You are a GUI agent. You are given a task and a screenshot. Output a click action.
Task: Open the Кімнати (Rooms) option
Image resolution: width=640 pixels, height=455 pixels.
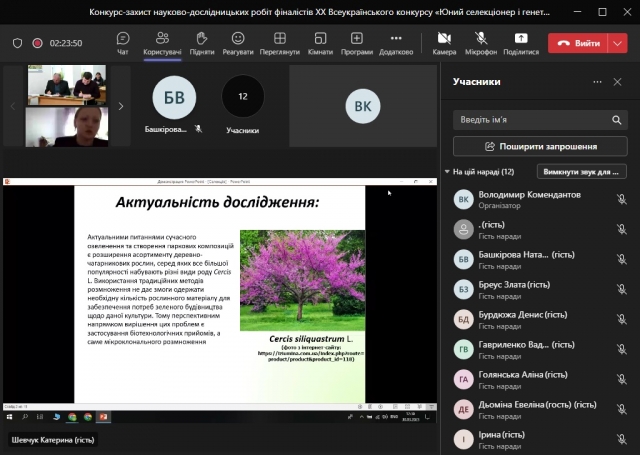[x=320, y=42]
